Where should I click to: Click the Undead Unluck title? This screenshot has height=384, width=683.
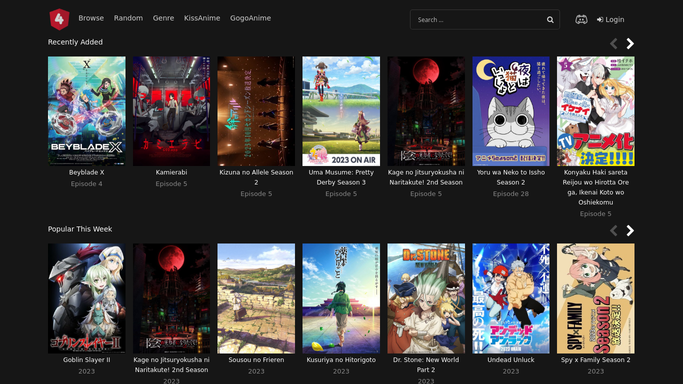click(x=511, y=360)
